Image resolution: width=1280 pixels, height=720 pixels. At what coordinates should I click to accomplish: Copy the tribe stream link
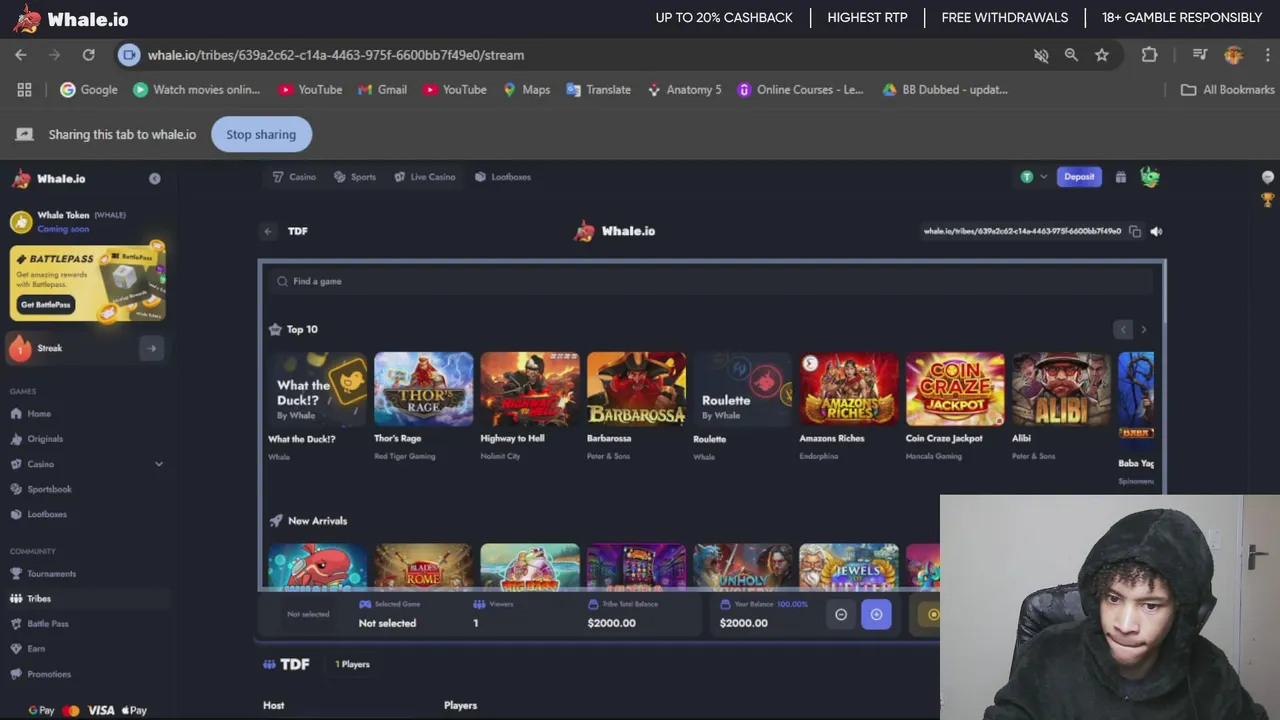coord(1135,231)
